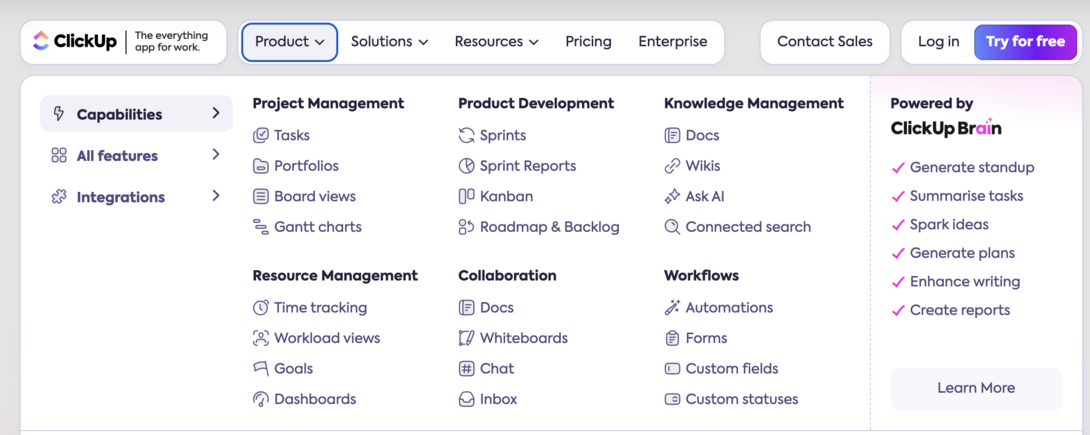The height and width of the screenshot is (435, 1090).
Task: Click the All features grid icon
Action: [59, 156]
